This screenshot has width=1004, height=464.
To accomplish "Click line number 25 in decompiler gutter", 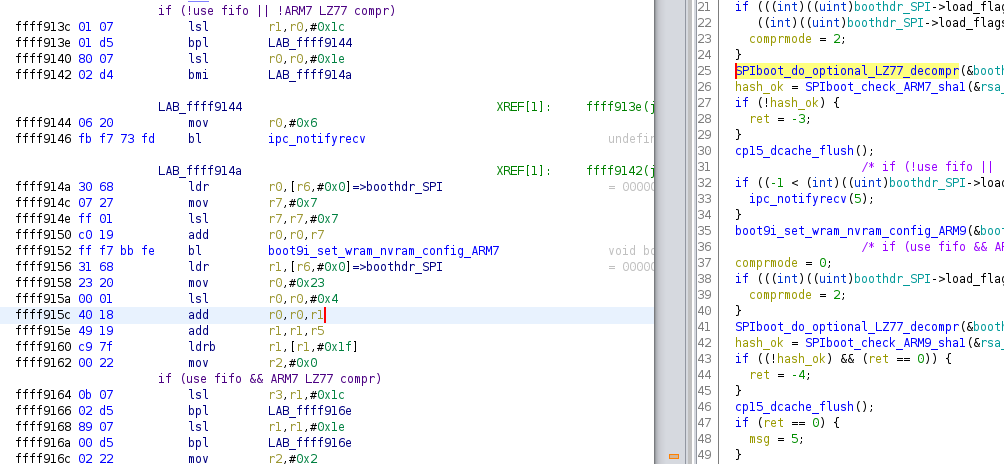I will (704, 71).
